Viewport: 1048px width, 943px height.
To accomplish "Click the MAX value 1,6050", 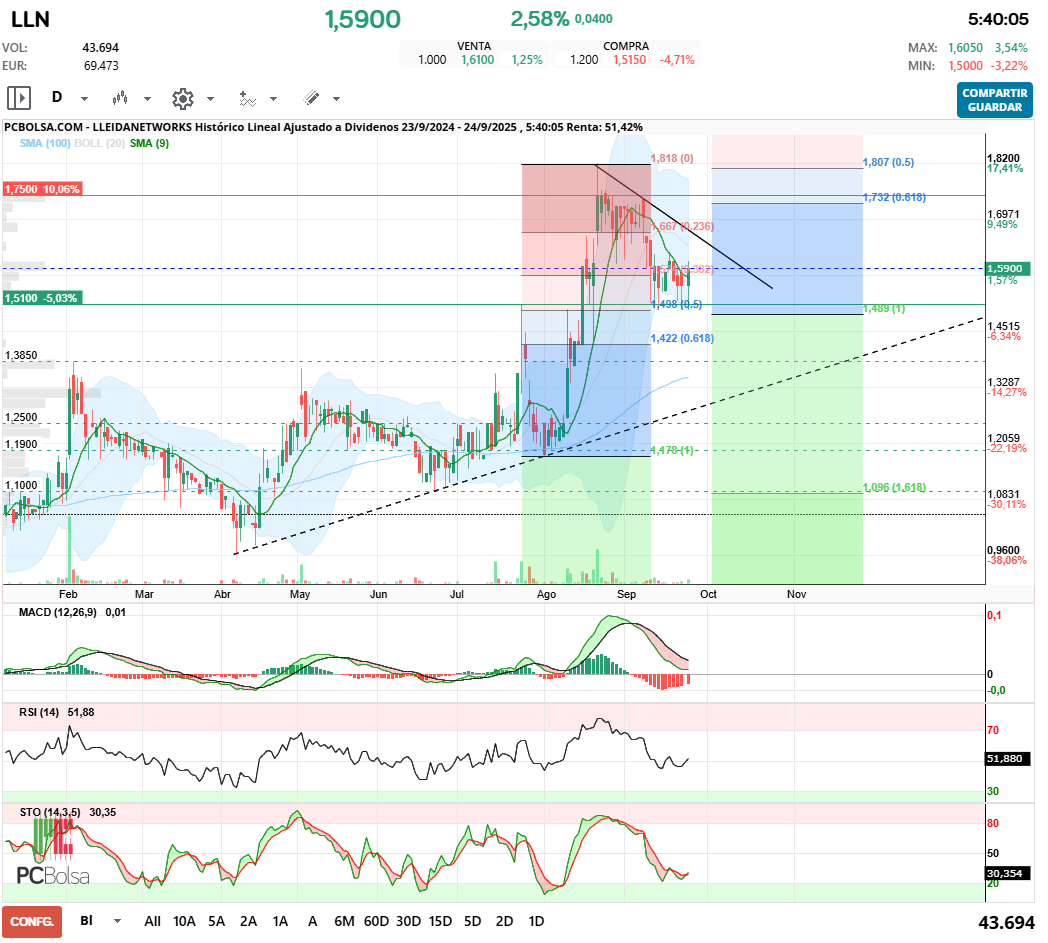I will tap(965, 47).
